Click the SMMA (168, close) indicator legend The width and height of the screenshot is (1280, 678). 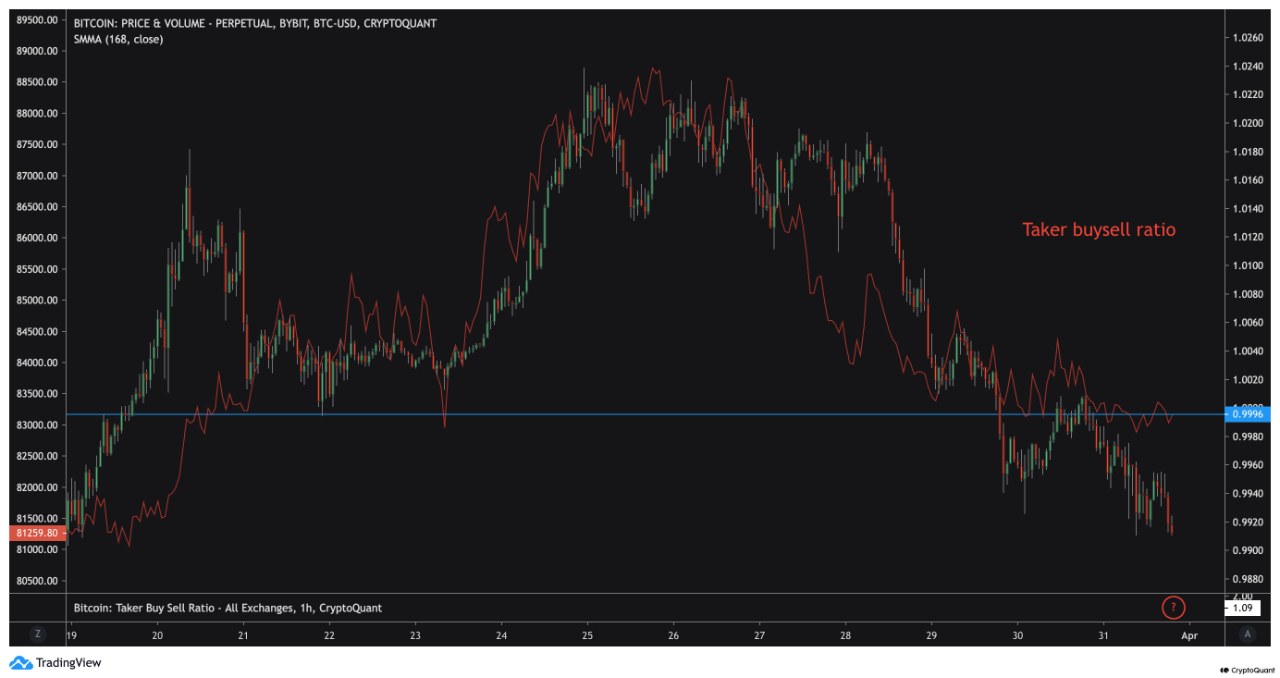click(118, 39)
